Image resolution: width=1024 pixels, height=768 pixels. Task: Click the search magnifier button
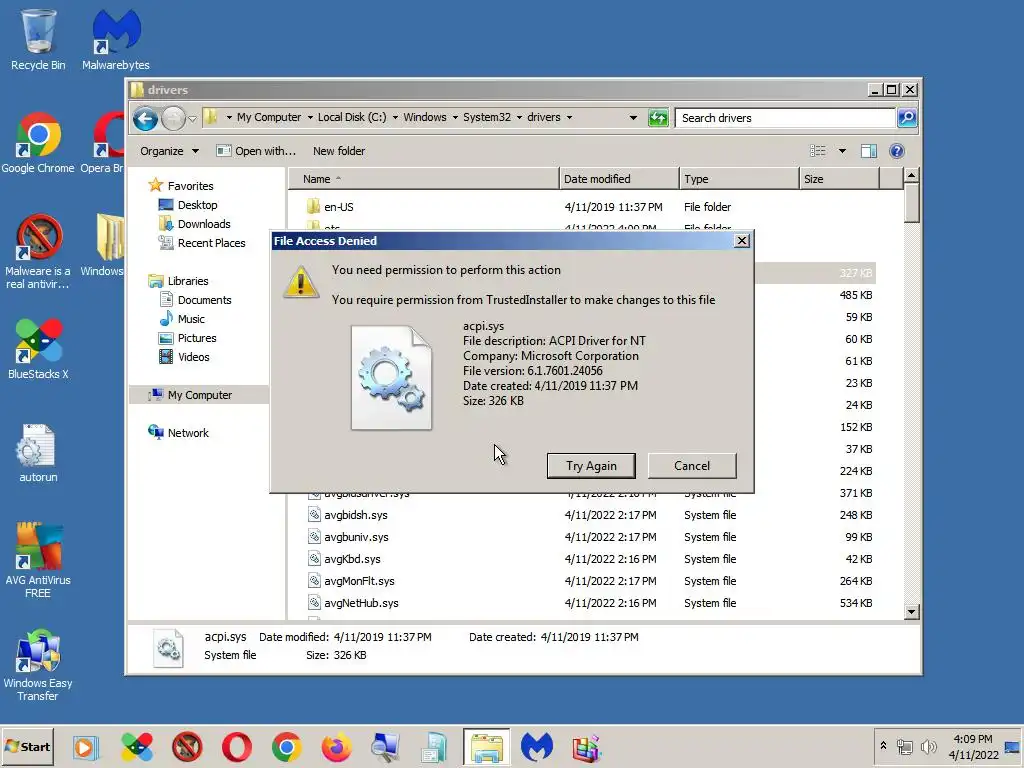coord(907,118)
